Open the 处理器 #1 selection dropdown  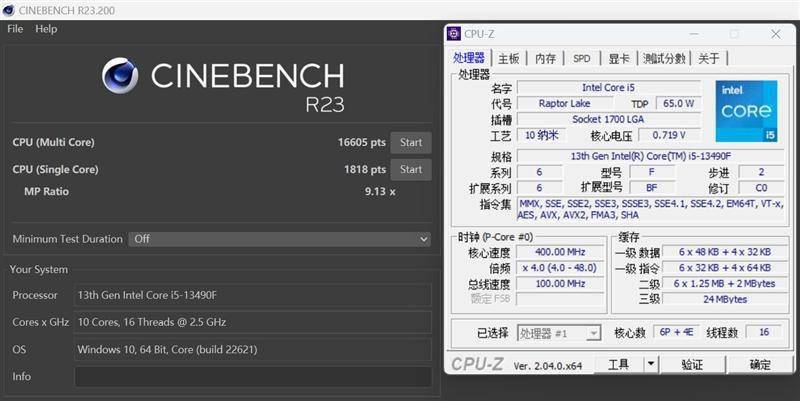(559, 334)
